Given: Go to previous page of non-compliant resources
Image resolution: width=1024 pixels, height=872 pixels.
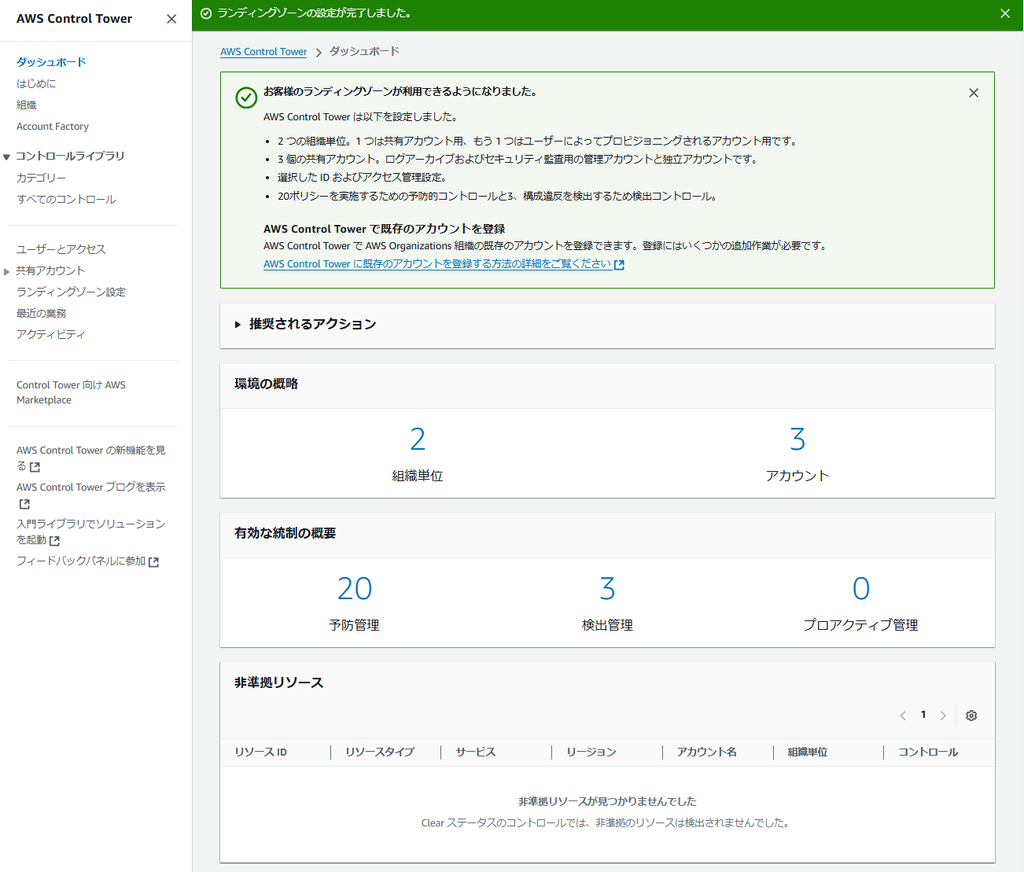Looking at the screenshot, I should point(903,715).
